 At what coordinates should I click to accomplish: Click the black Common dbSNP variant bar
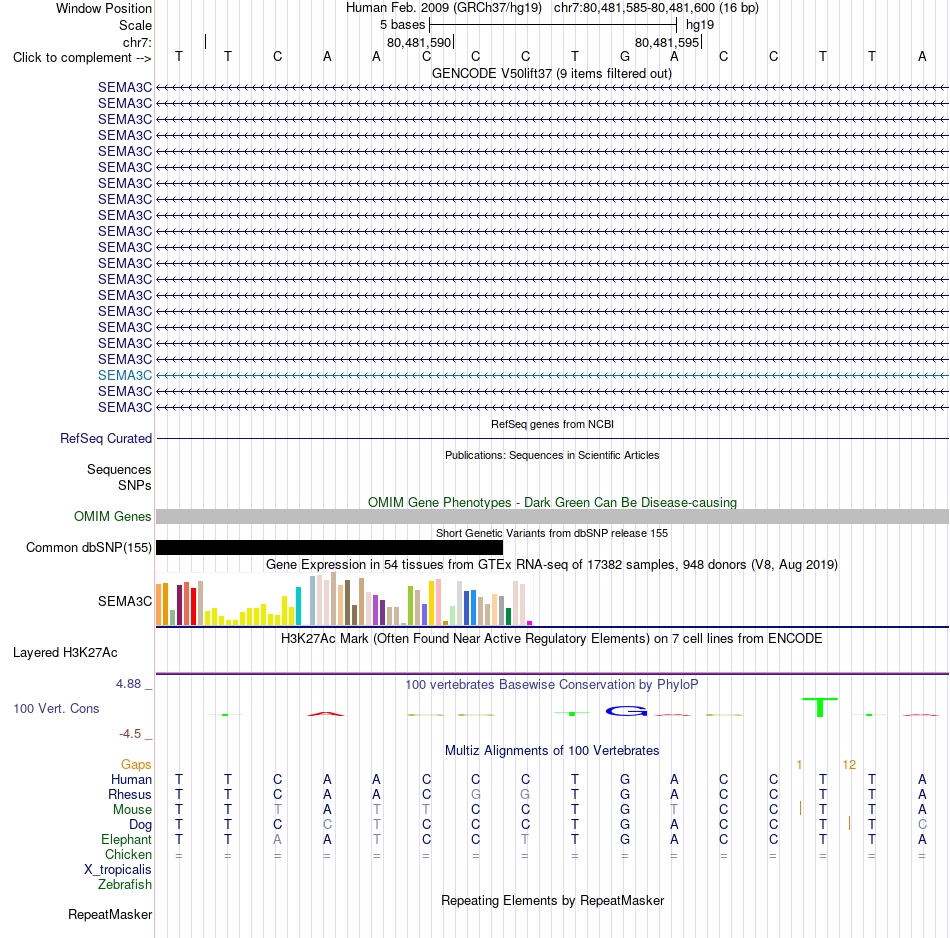(330, 548)
